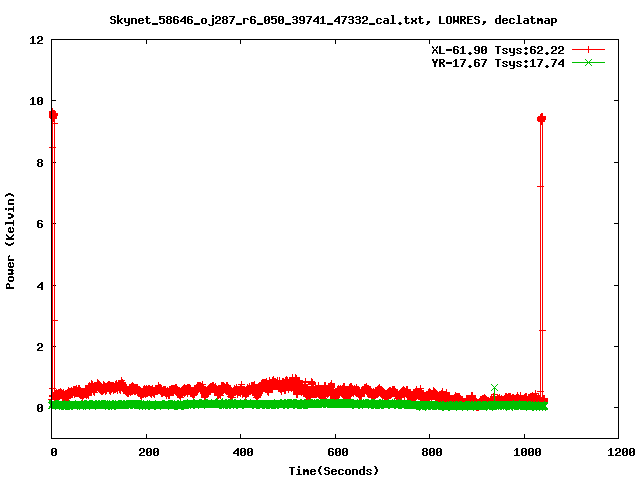Click the plot title Skynet_58646_oj287 filename
Screen dimensions: 640x480
333,20
